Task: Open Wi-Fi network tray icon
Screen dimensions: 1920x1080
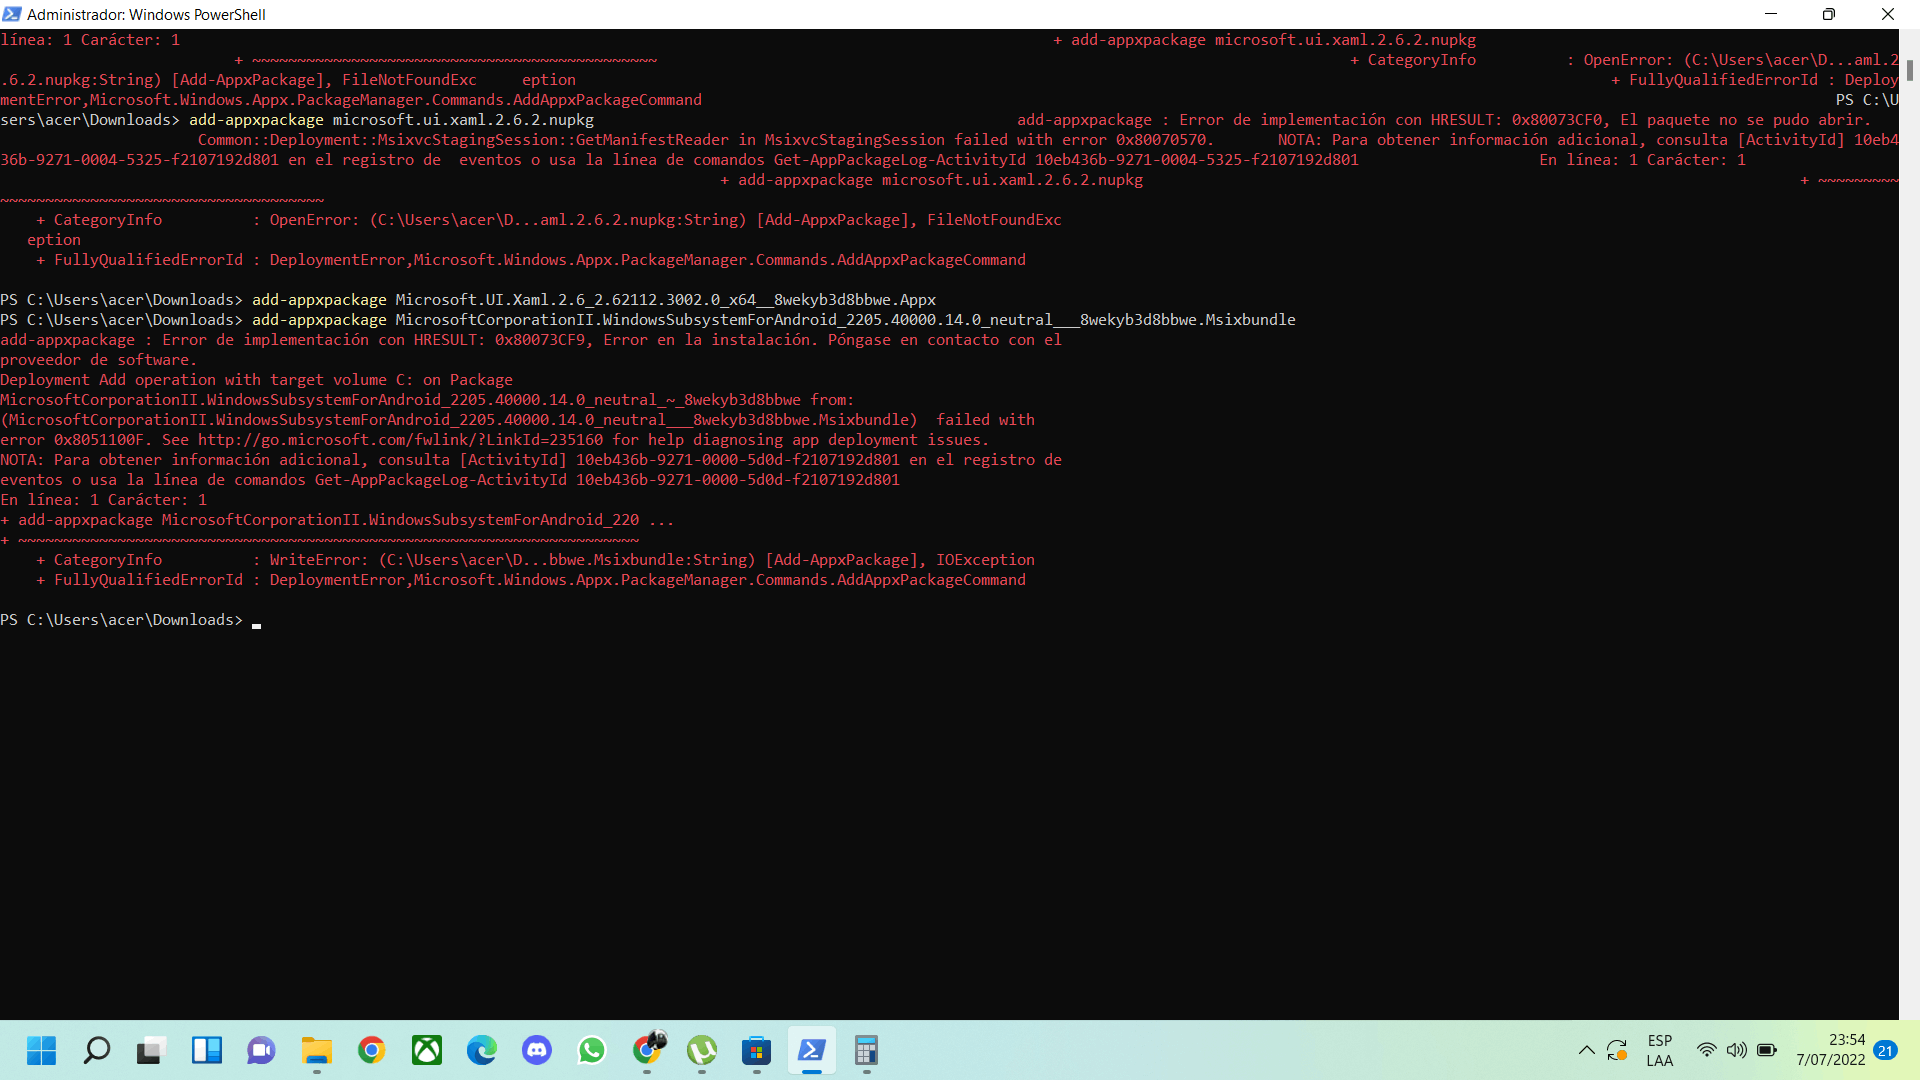Action: coord(1707,1050)
